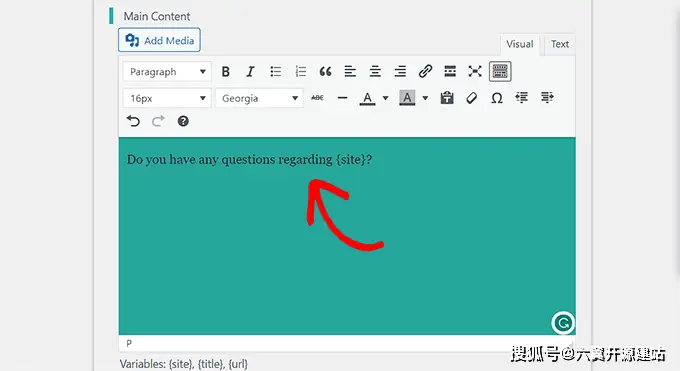This screenshot has width=680, height=371.
Task: Click the insert link icon
Action: 425,72
